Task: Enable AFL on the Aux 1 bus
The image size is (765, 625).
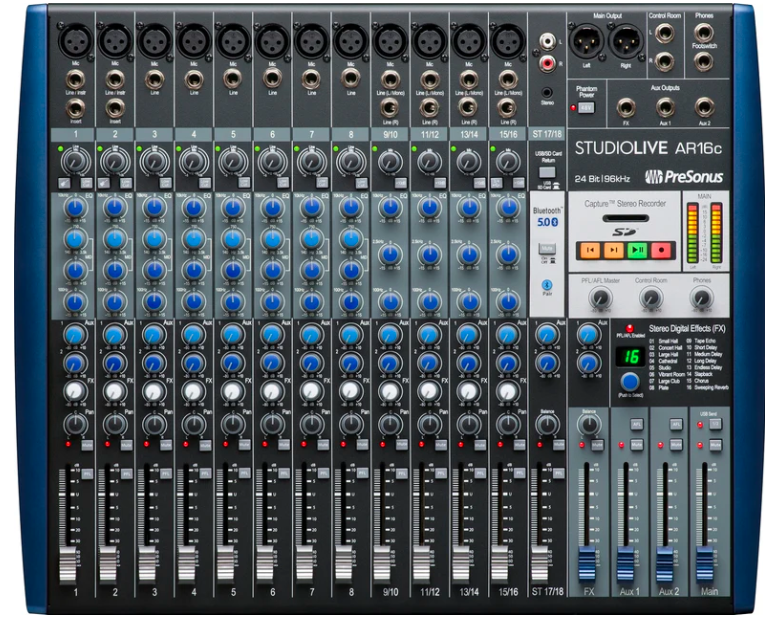Action: pyautogui.click(x=637, y=424)
